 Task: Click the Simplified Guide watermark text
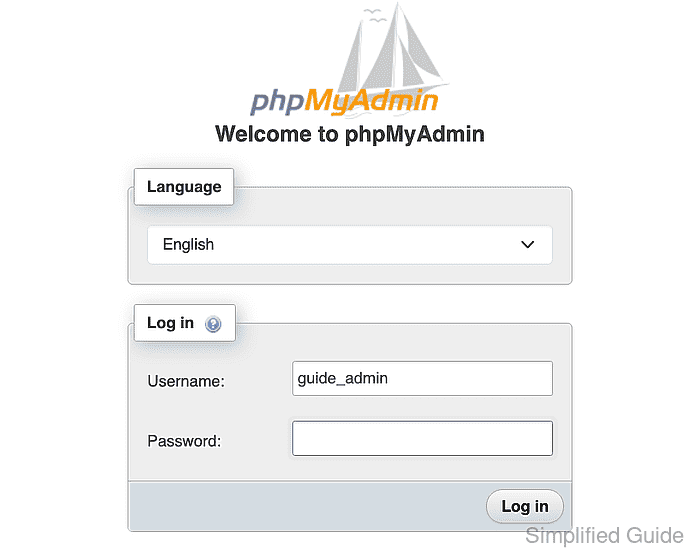point(604,535)
